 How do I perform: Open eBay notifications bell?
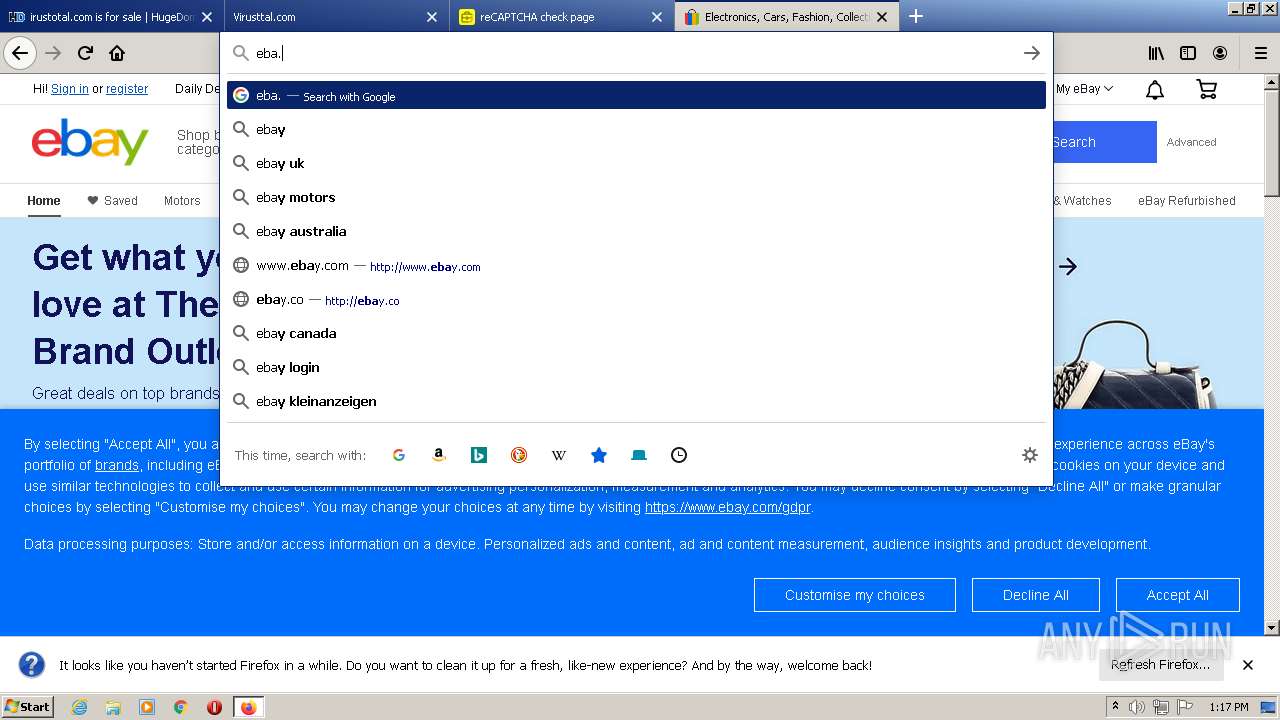click(x=1155, y=90)
